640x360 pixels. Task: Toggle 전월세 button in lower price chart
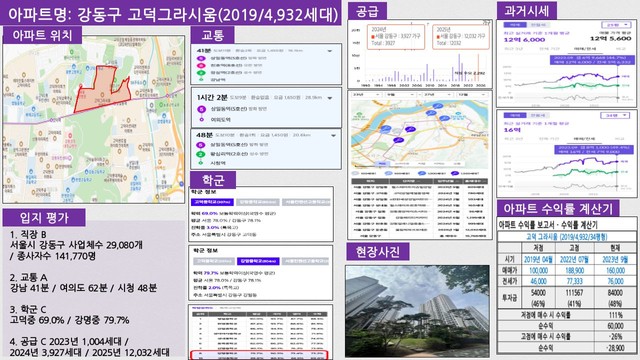(537, 116)
